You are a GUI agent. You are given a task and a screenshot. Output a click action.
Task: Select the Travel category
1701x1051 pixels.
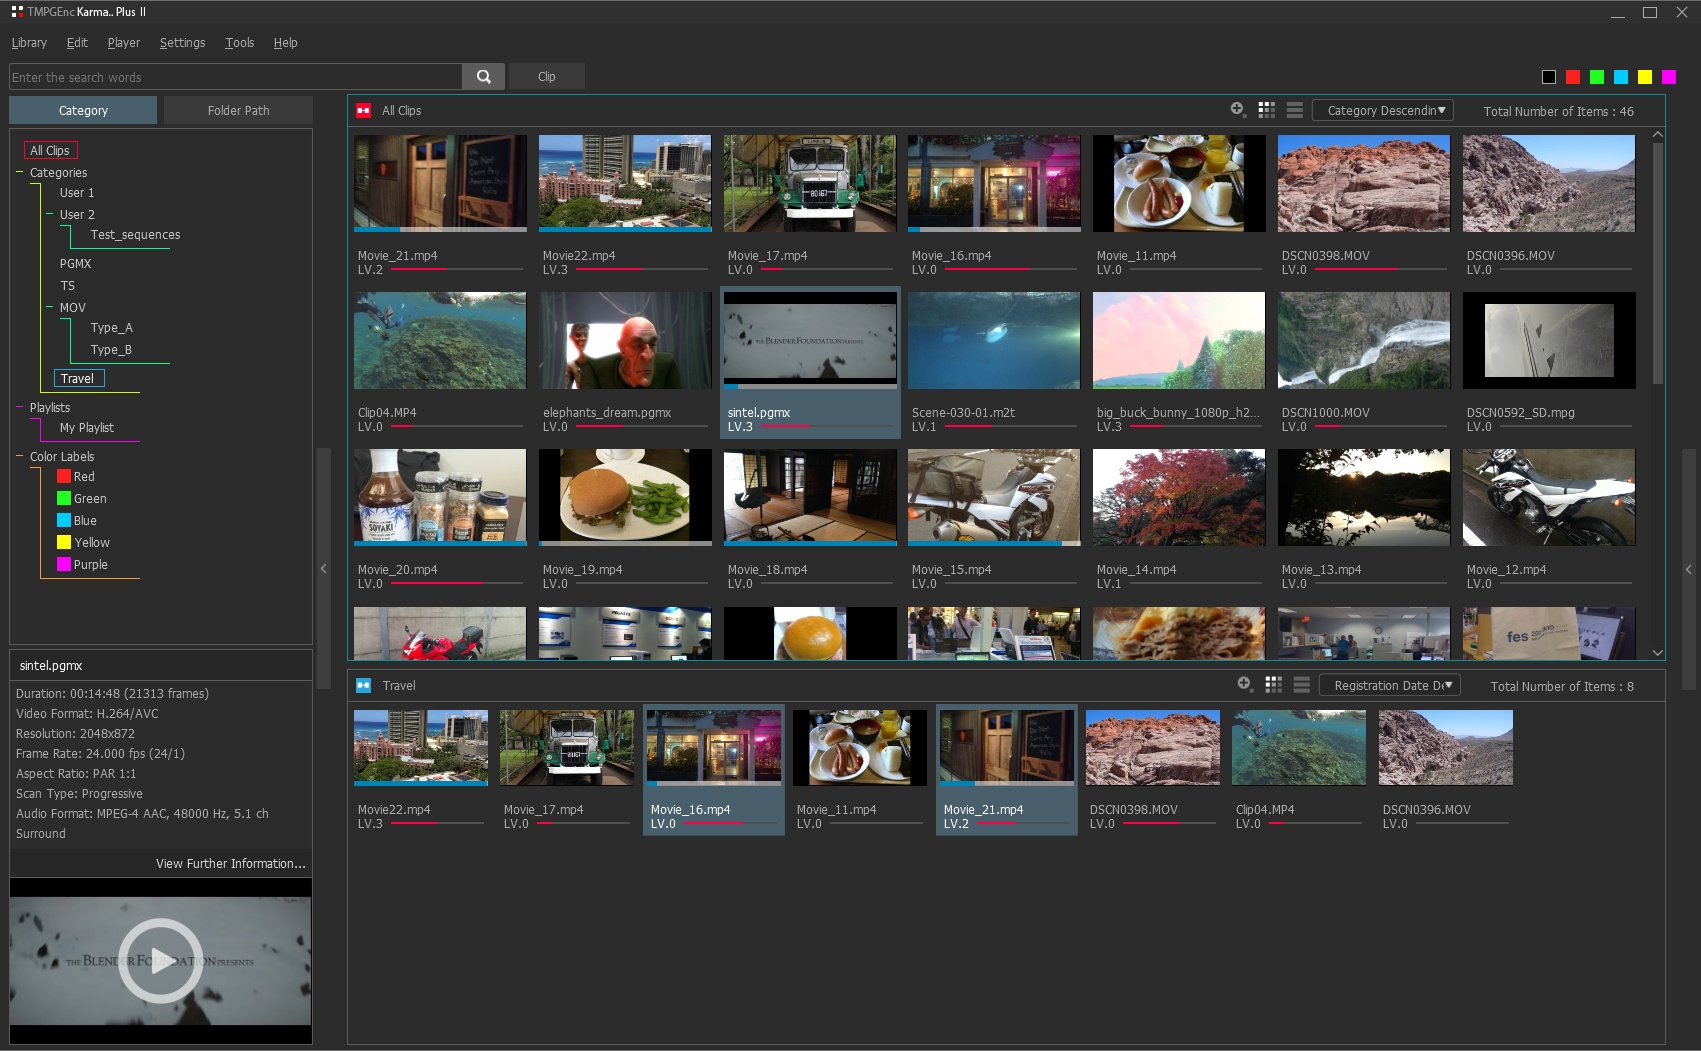click(x=78, y=379)
